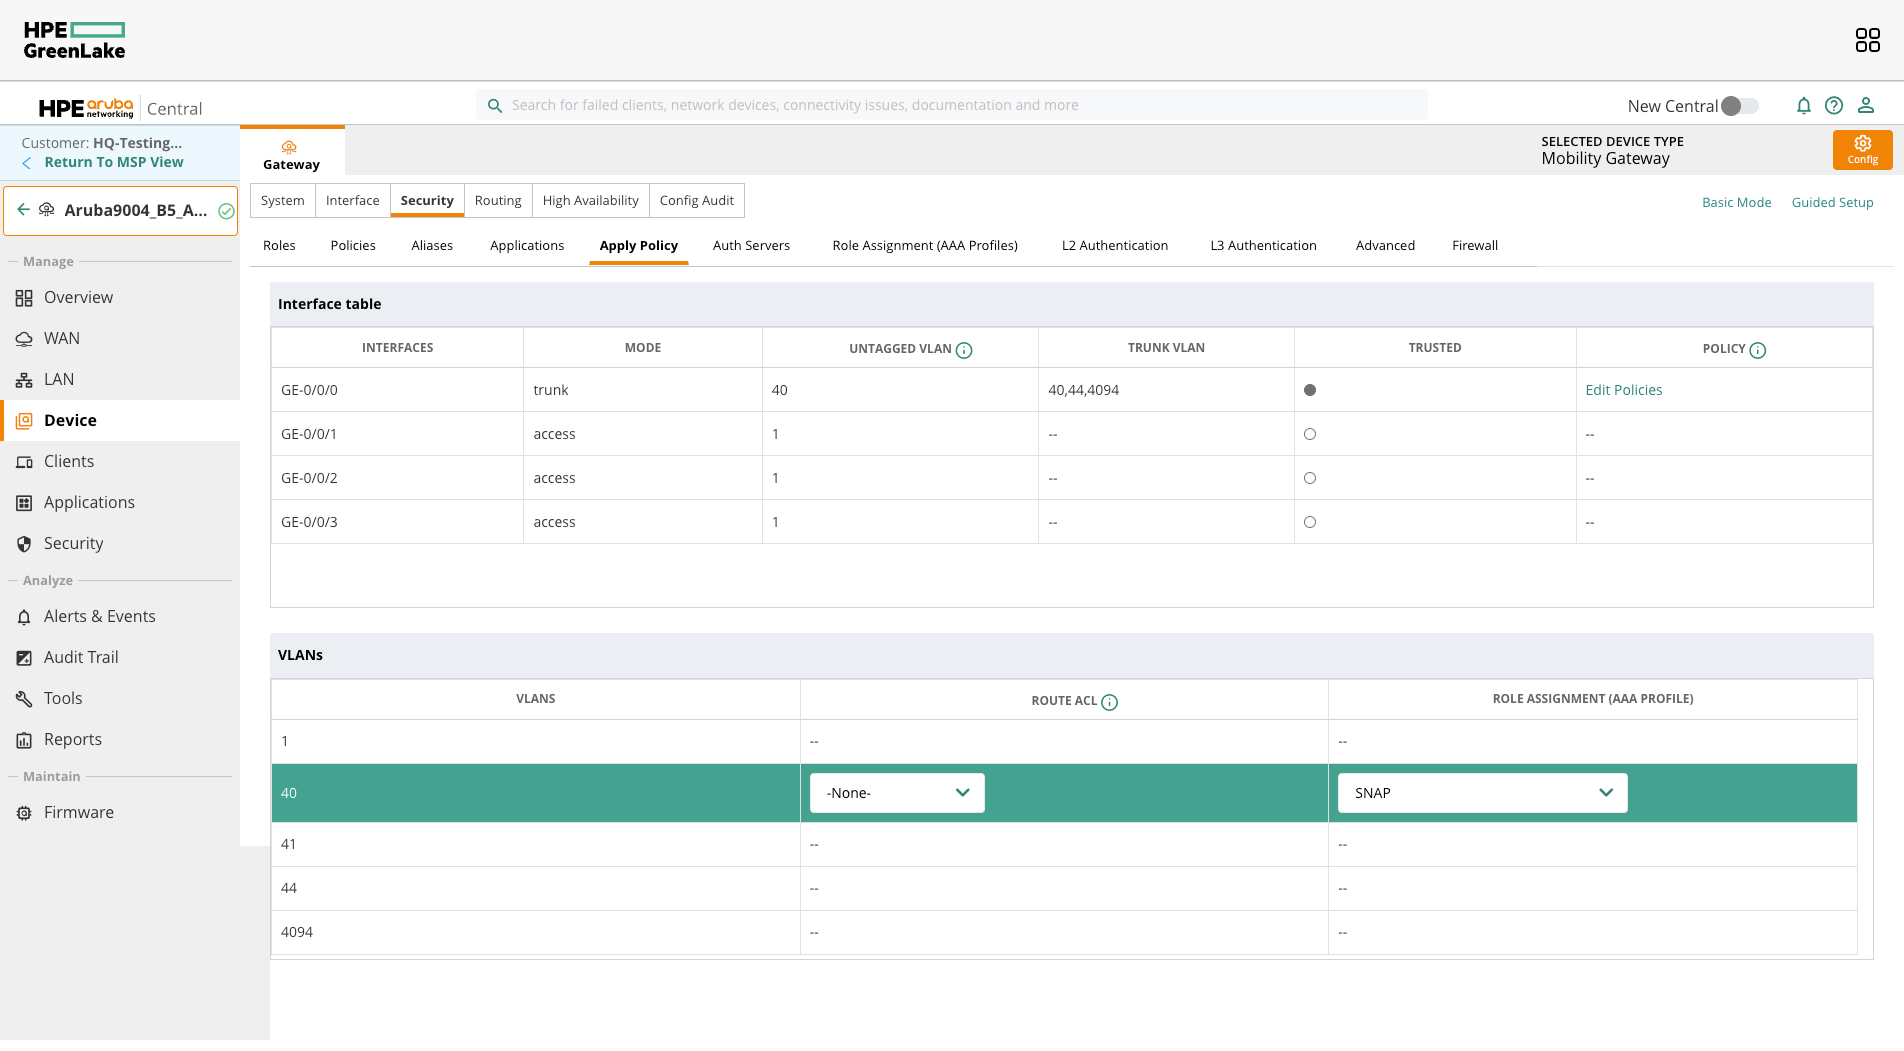Open the notifications bell icon

click(1803, 106)
